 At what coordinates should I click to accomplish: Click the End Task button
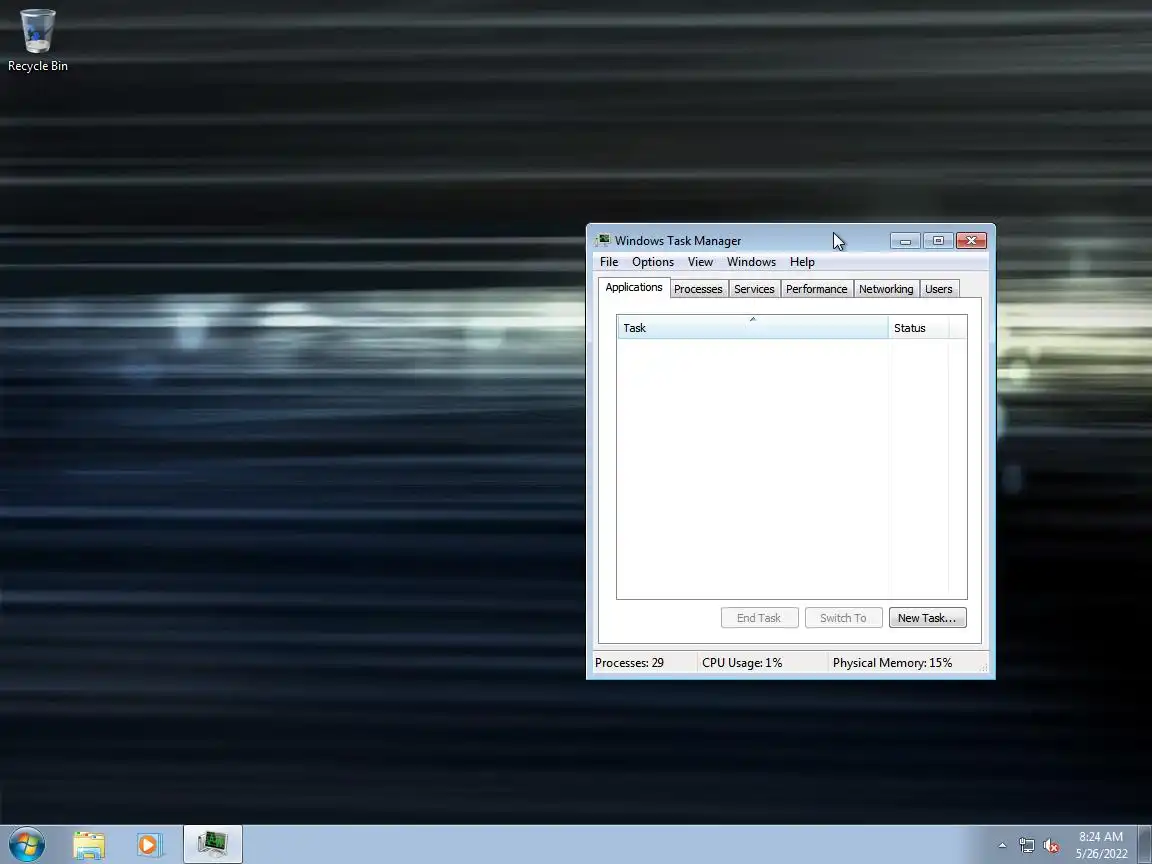[759, 618]
